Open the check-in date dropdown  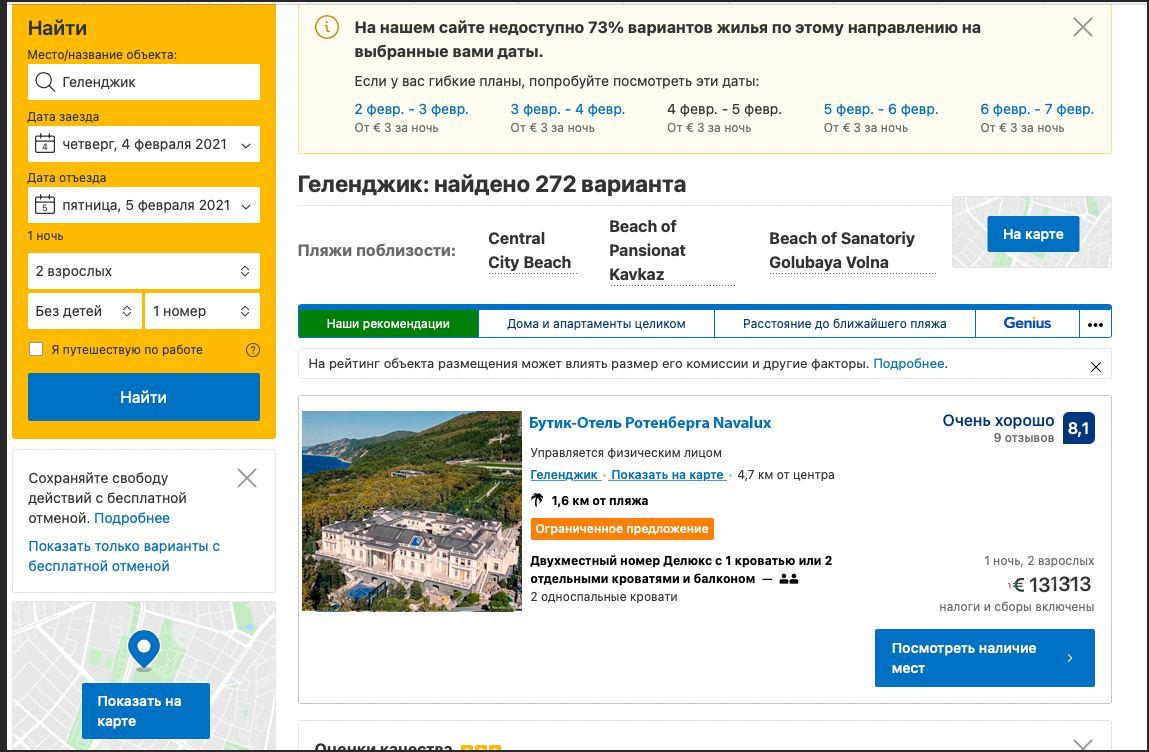click(x=144, y=144)
